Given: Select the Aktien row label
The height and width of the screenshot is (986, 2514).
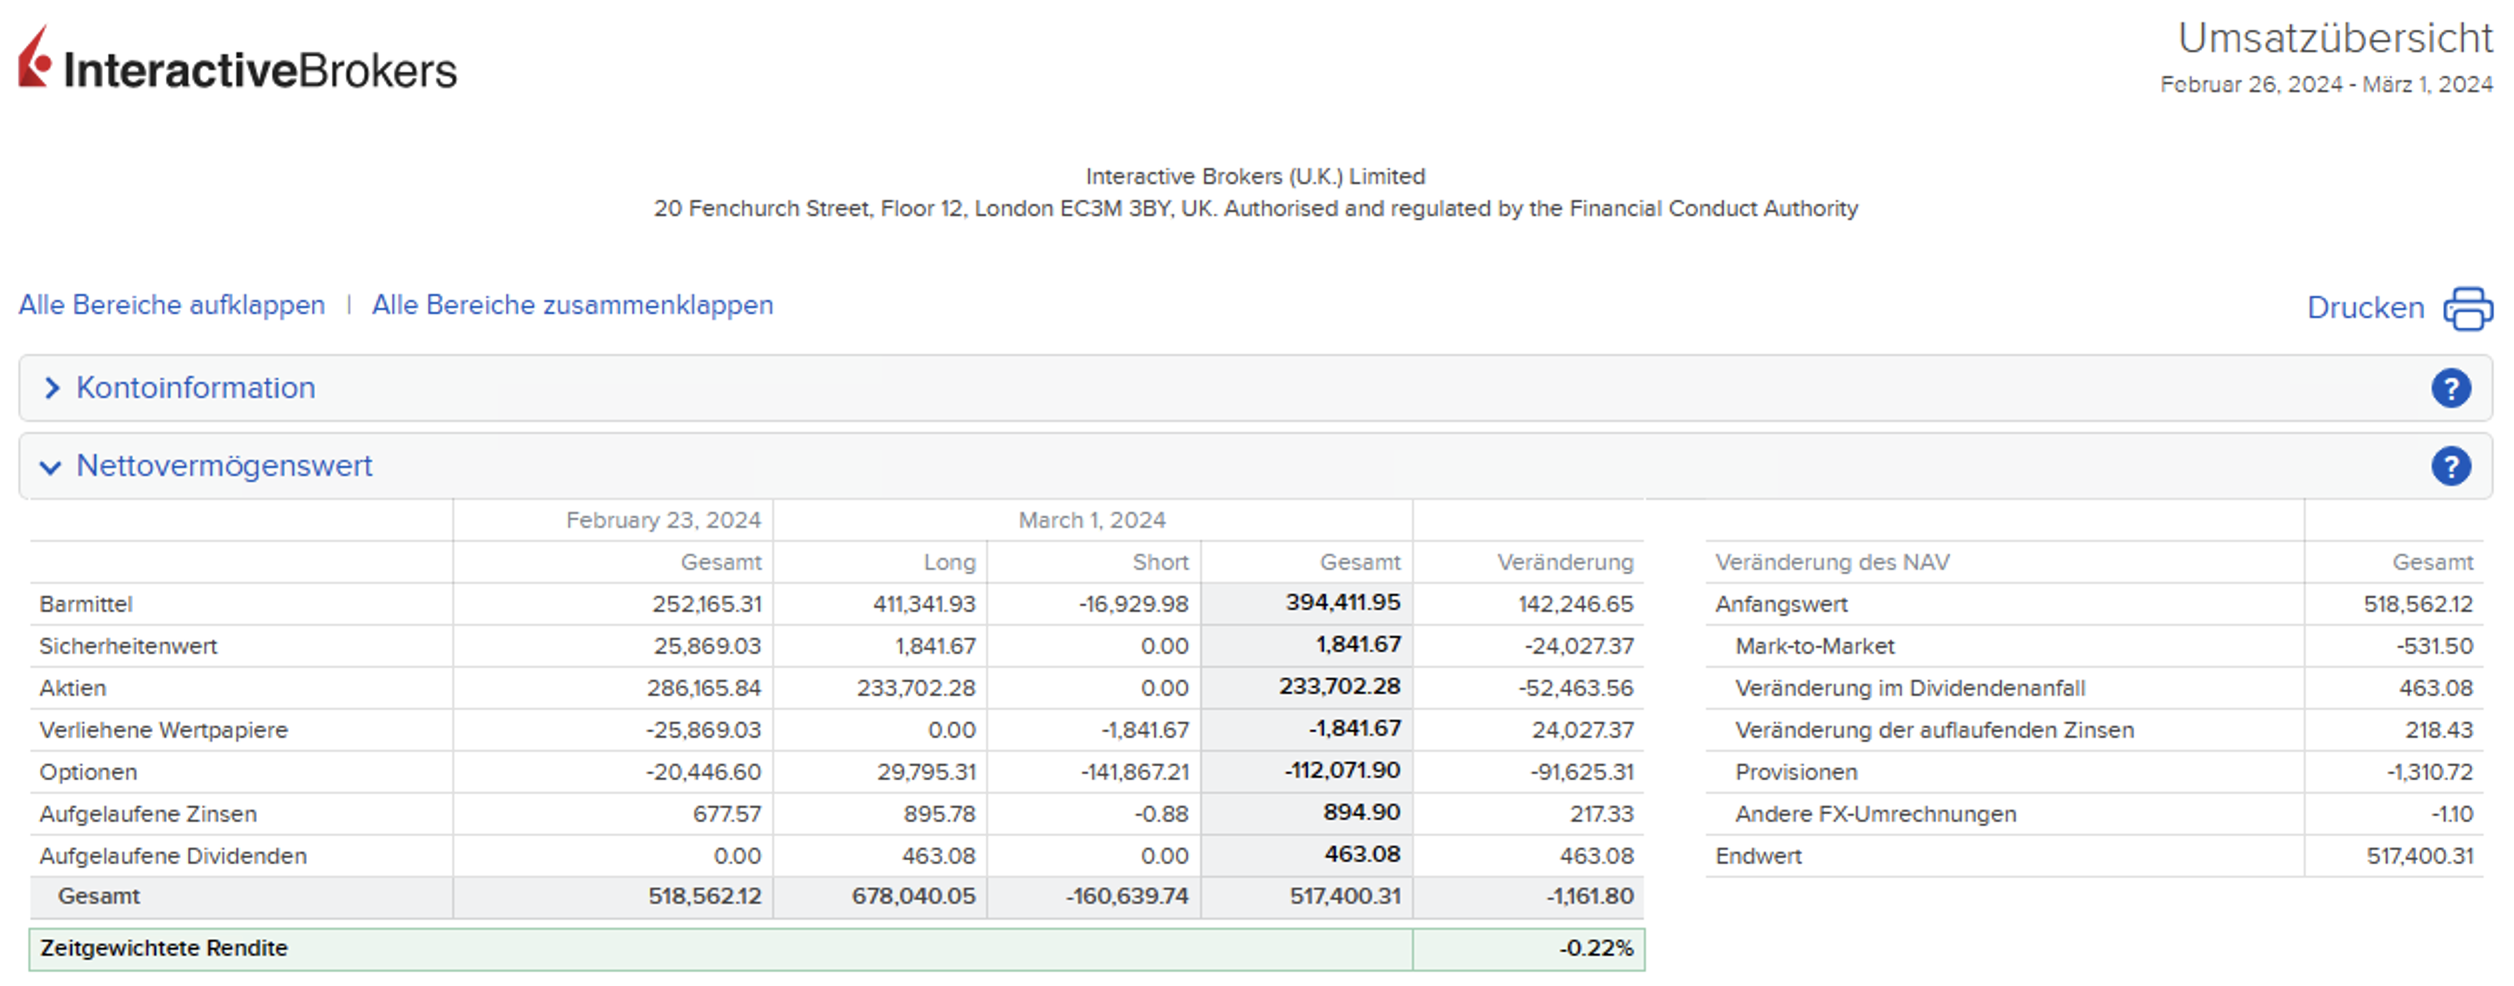Looking at the screenshot, I should 72,688.
